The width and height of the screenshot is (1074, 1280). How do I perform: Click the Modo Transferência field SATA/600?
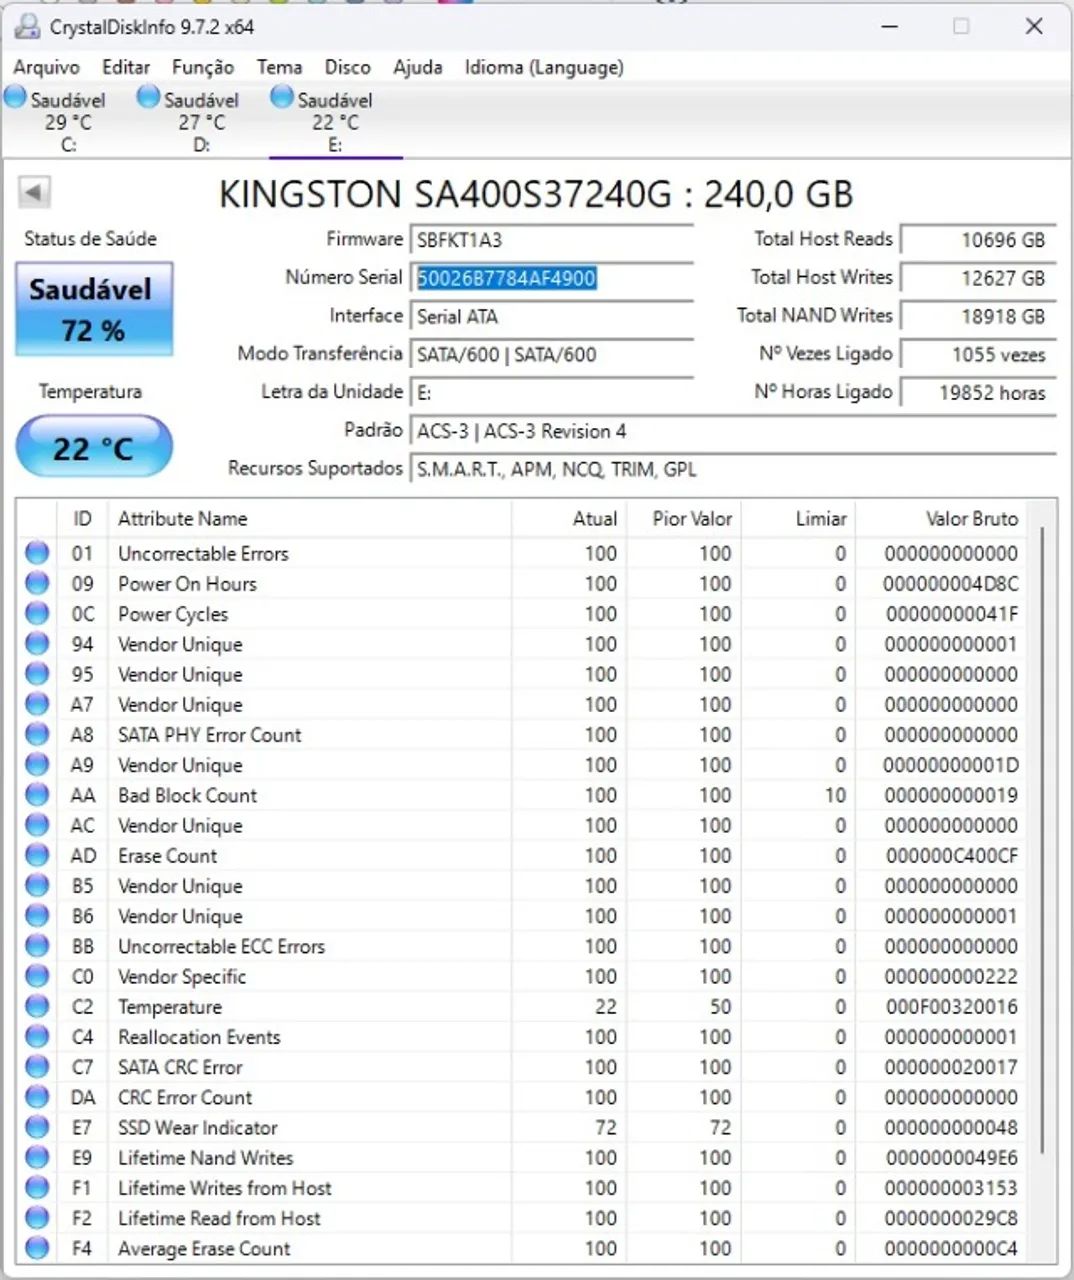[552, 355]
